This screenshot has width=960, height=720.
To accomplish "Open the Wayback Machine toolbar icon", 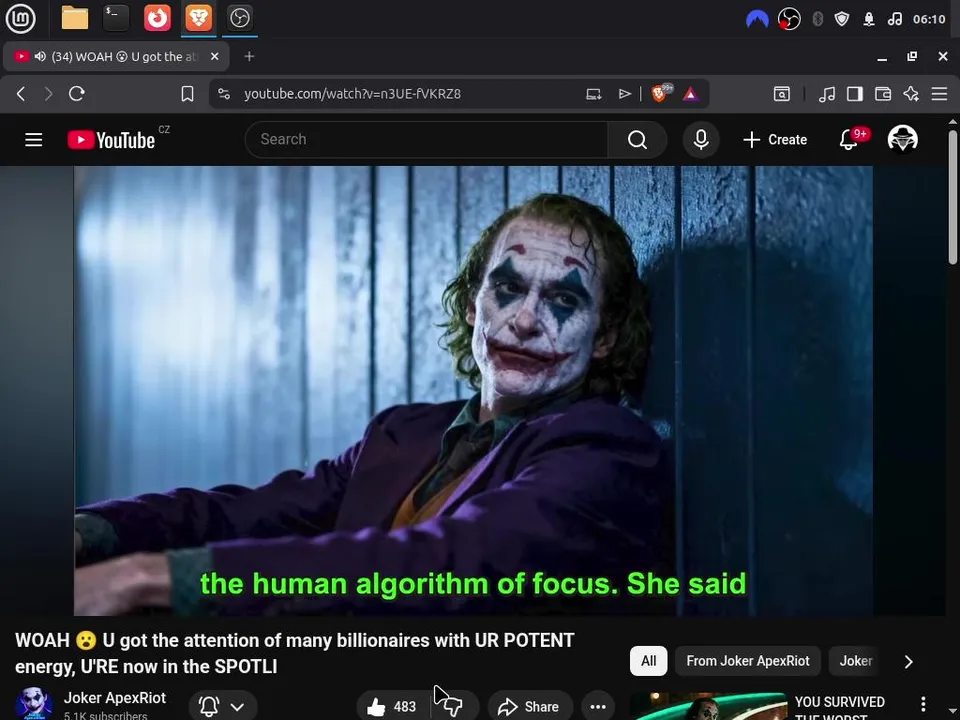I will click(782, 94).
